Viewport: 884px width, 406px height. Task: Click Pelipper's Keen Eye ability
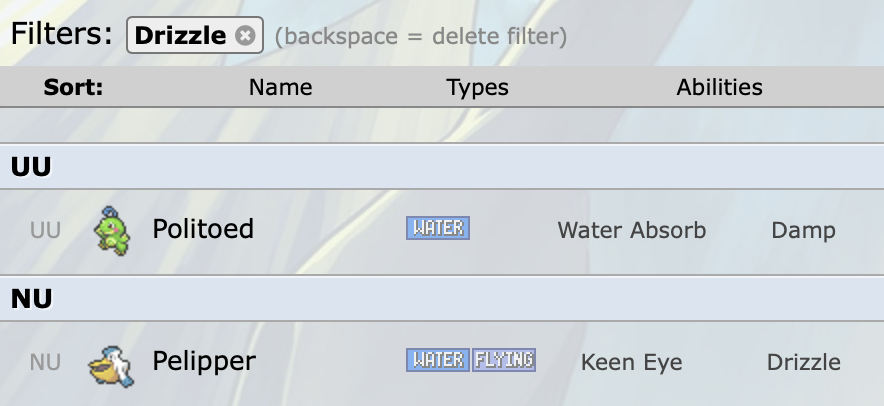(631, 362)
